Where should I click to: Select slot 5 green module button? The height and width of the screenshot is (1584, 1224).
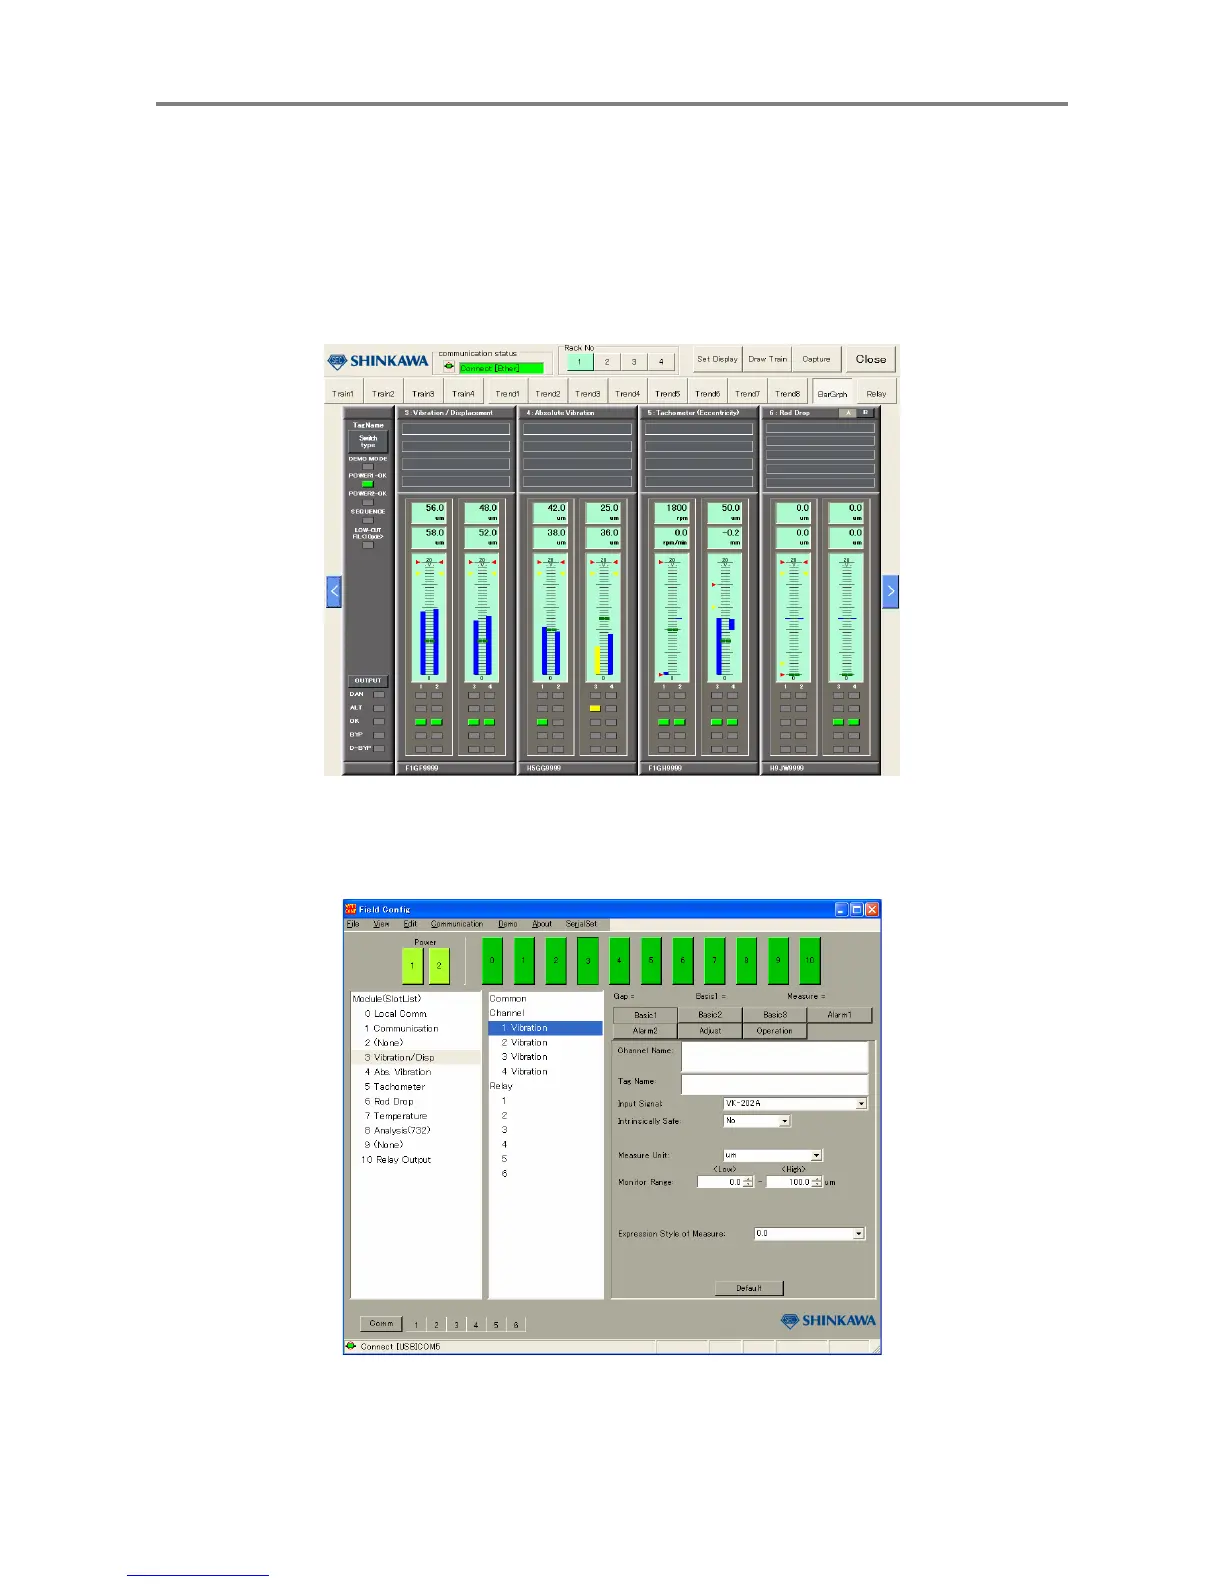pos(651,960)
